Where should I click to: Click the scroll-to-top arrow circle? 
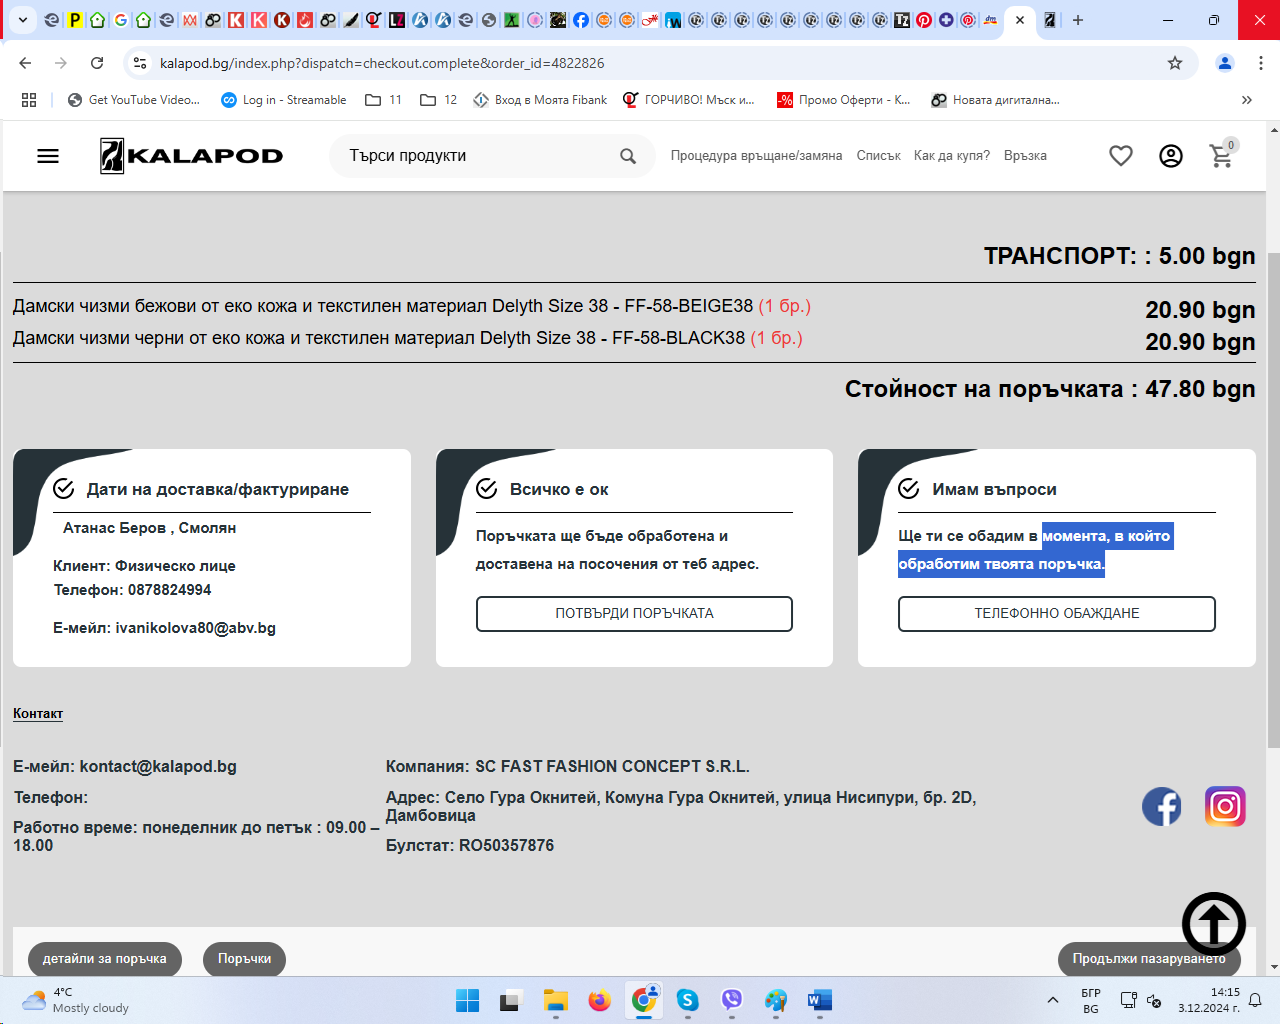click(1214, 924)
